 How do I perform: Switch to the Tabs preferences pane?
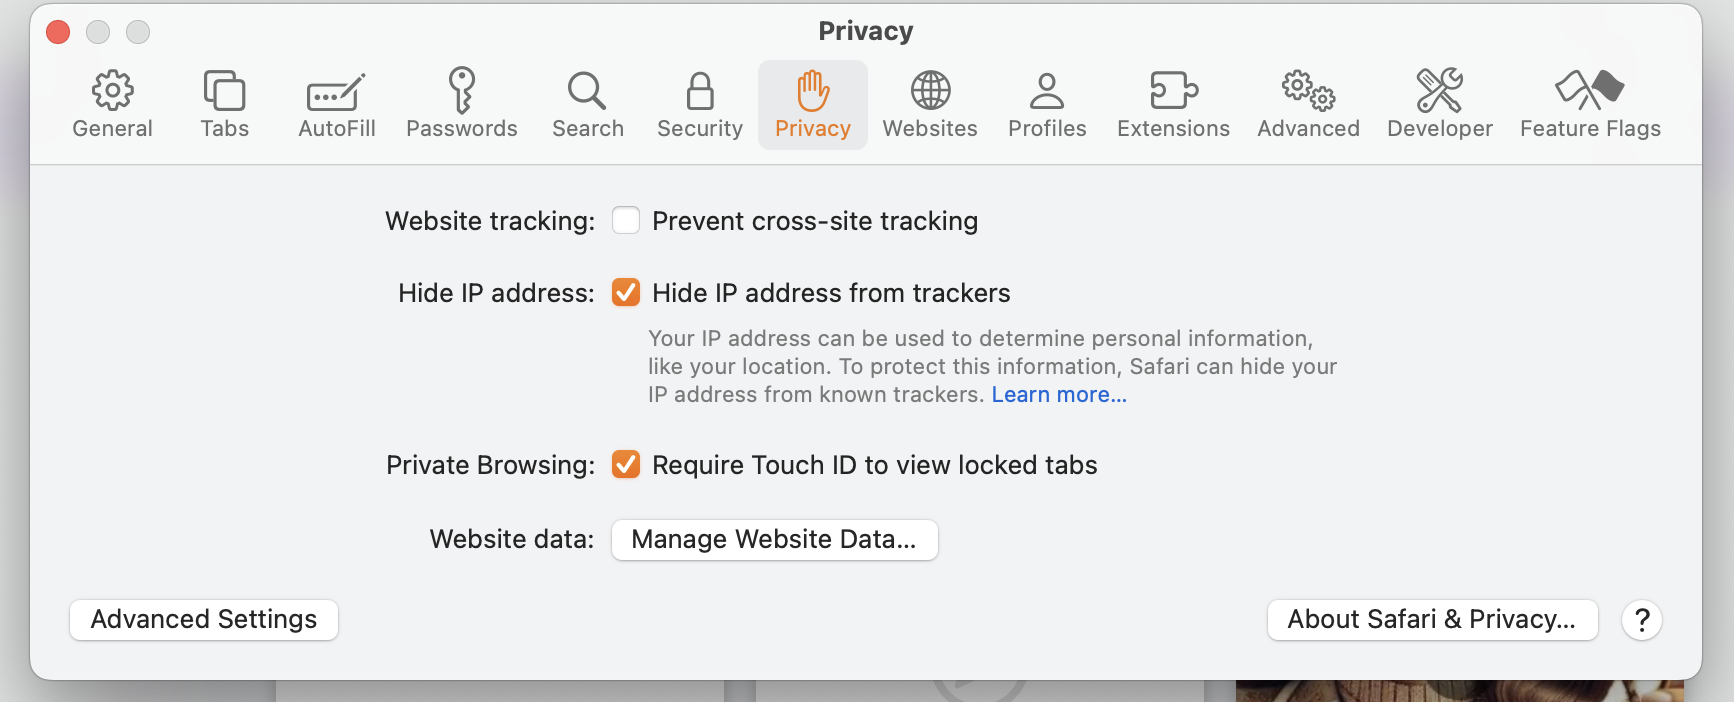coord(224,92)
